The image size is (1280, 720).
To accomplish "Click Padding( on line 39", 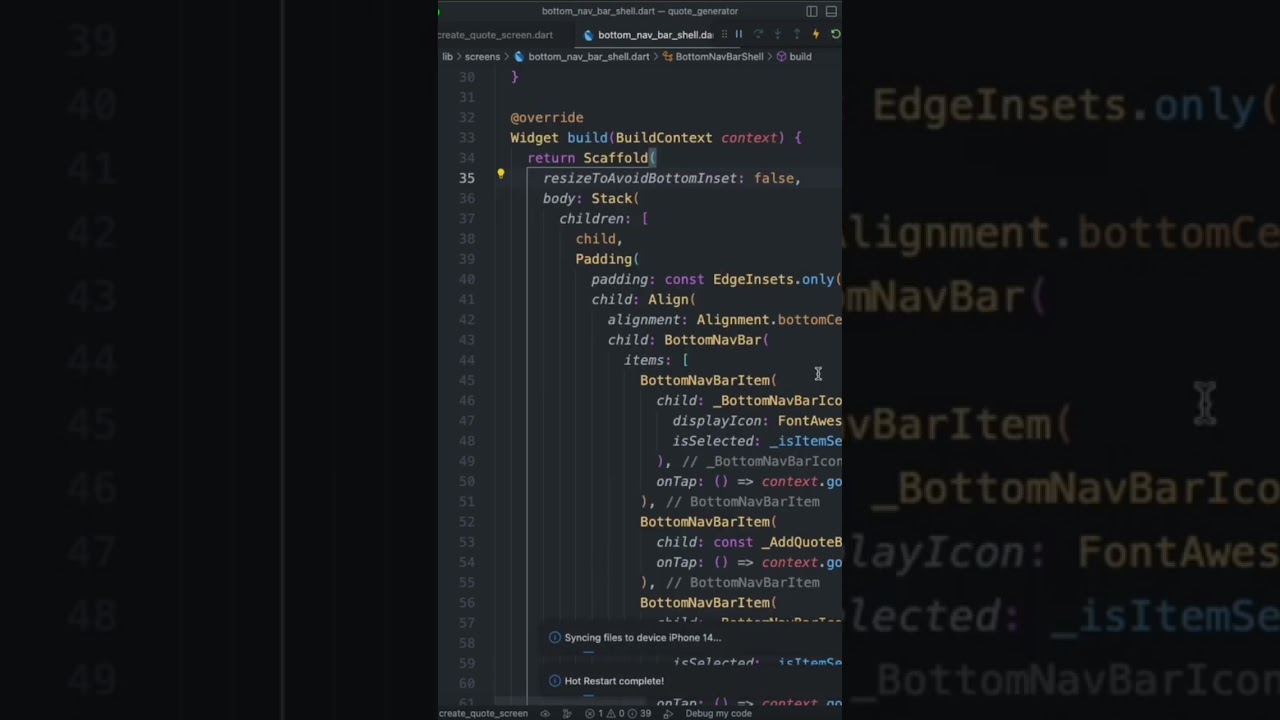I will 607,259.
